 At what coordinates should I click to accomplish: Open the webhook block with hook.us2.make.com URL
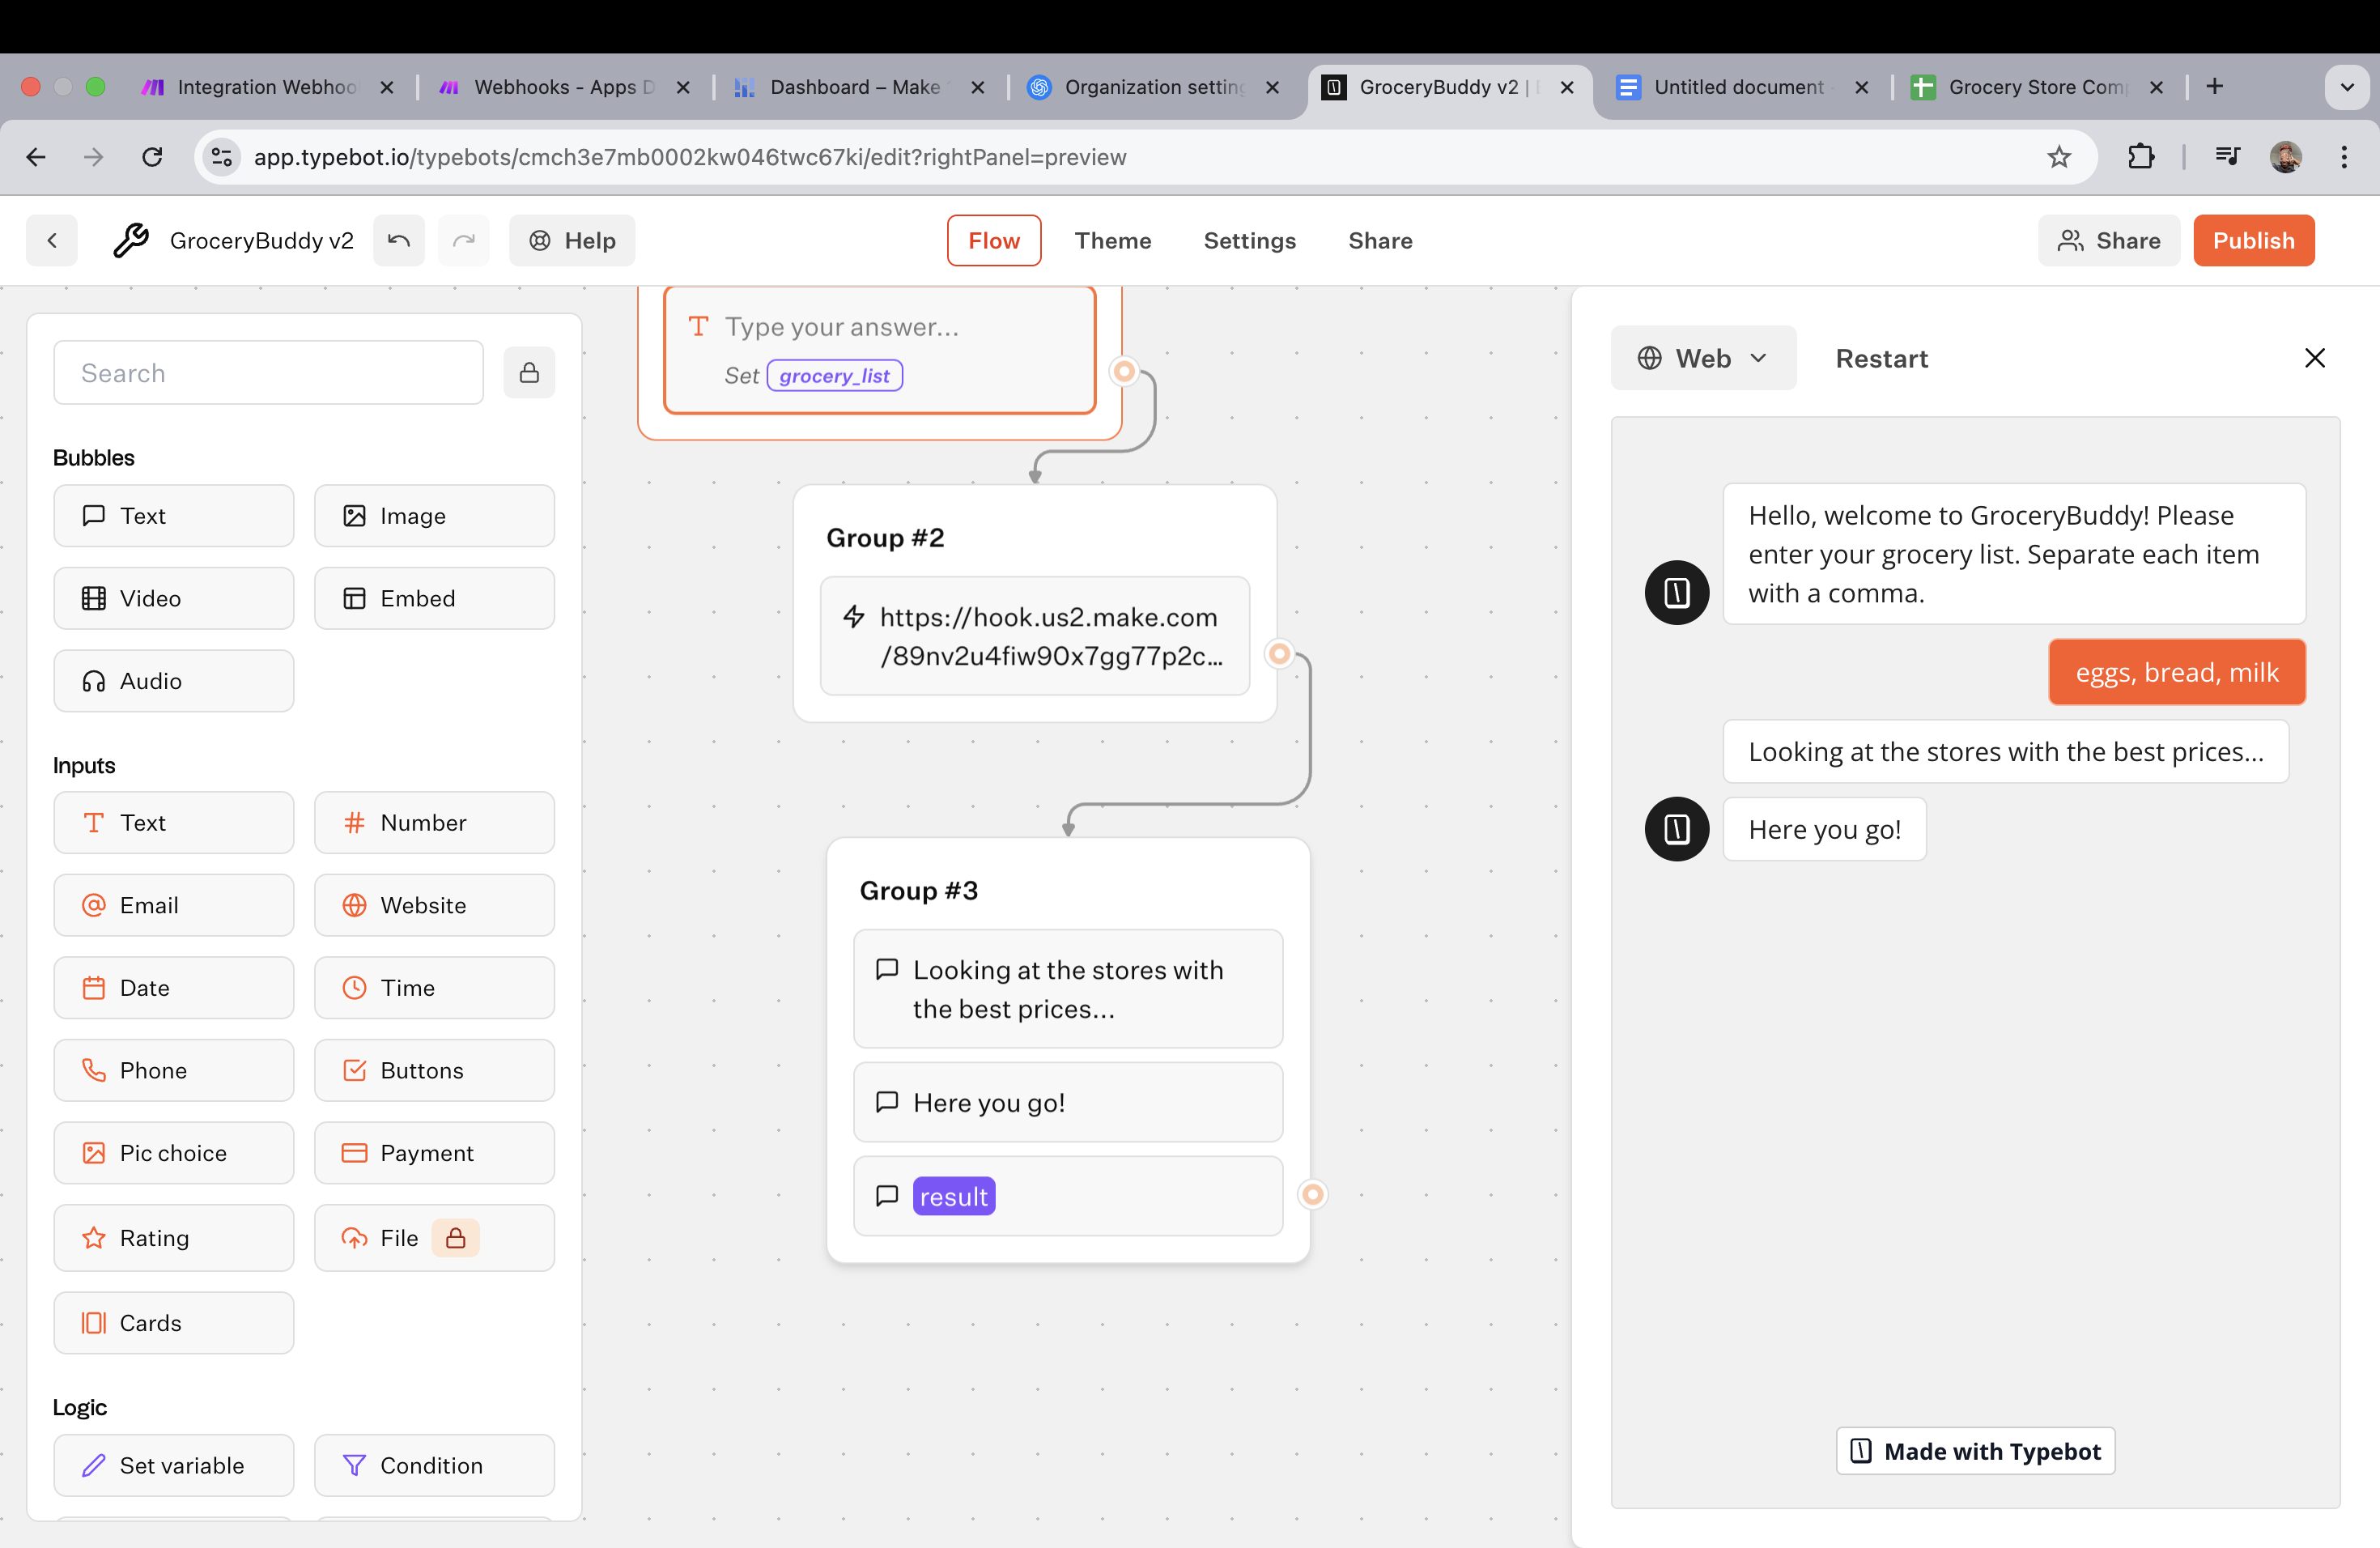point(1034,636)
